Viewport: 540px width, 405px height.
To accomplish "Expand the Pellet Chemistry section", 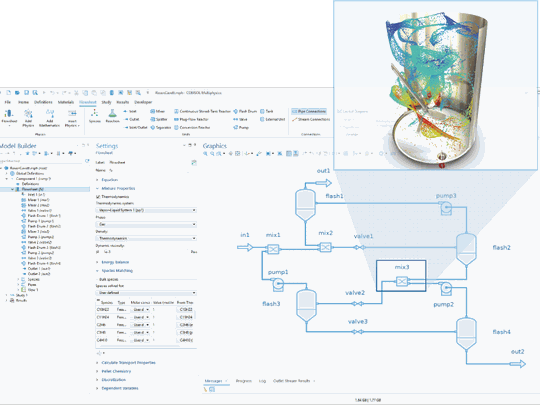I will [113, 371].
